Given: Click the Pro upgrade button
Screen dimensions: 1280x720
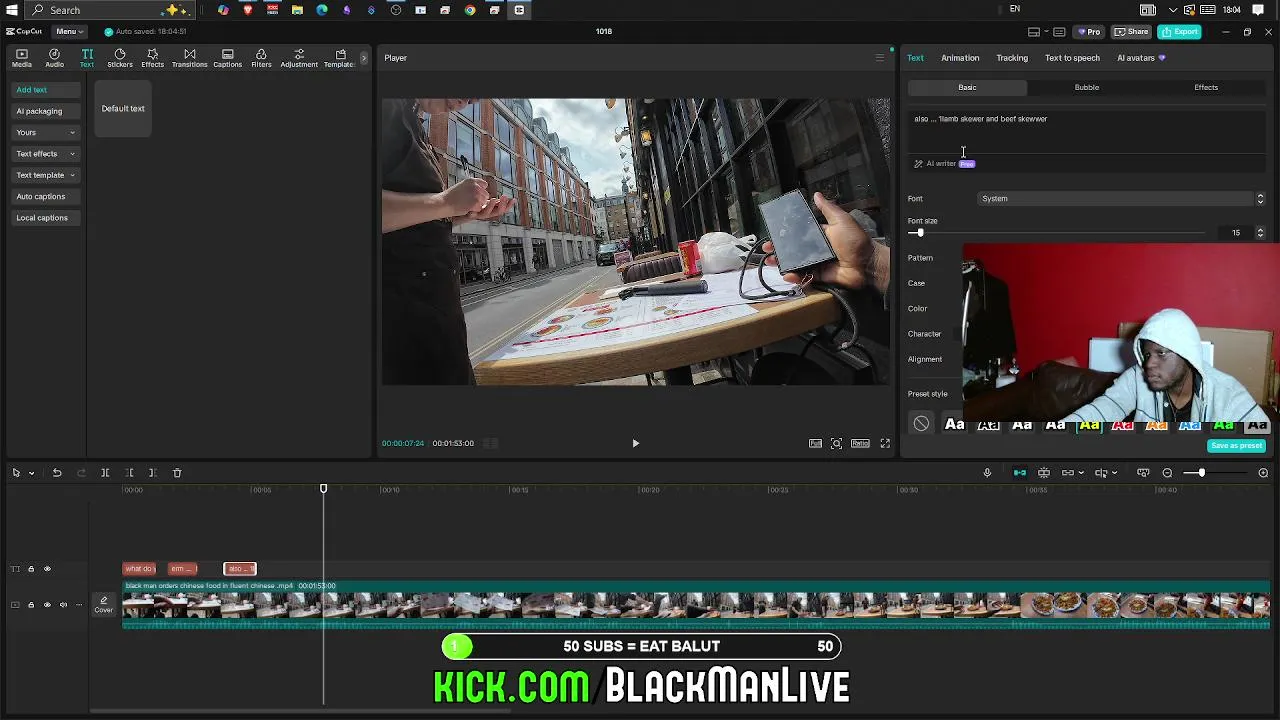Looking at the screenshot, I should pyautogui.click(x=1089, y=32).
